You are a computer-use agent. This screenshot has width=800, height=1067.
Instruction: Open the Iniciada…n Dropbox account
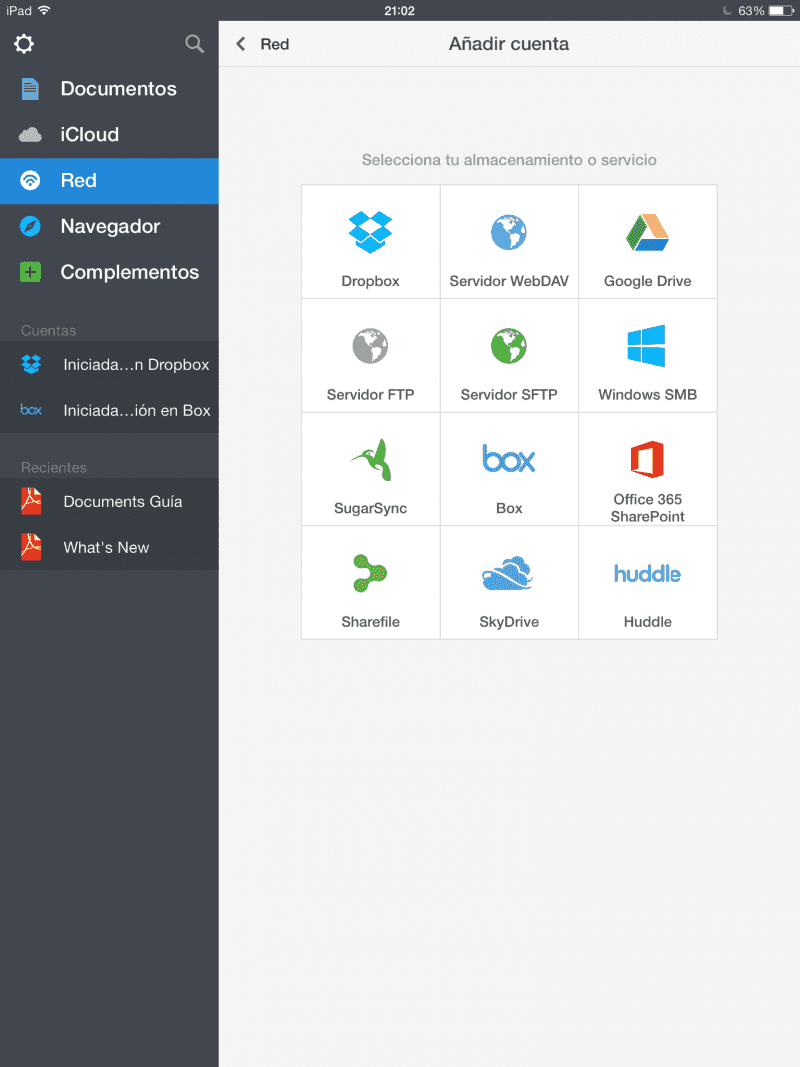109,365
